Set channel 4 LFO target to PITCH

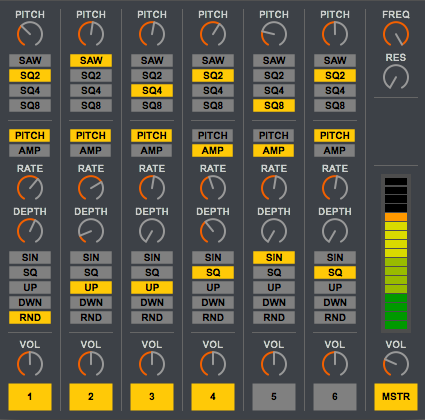pos(213,135)
